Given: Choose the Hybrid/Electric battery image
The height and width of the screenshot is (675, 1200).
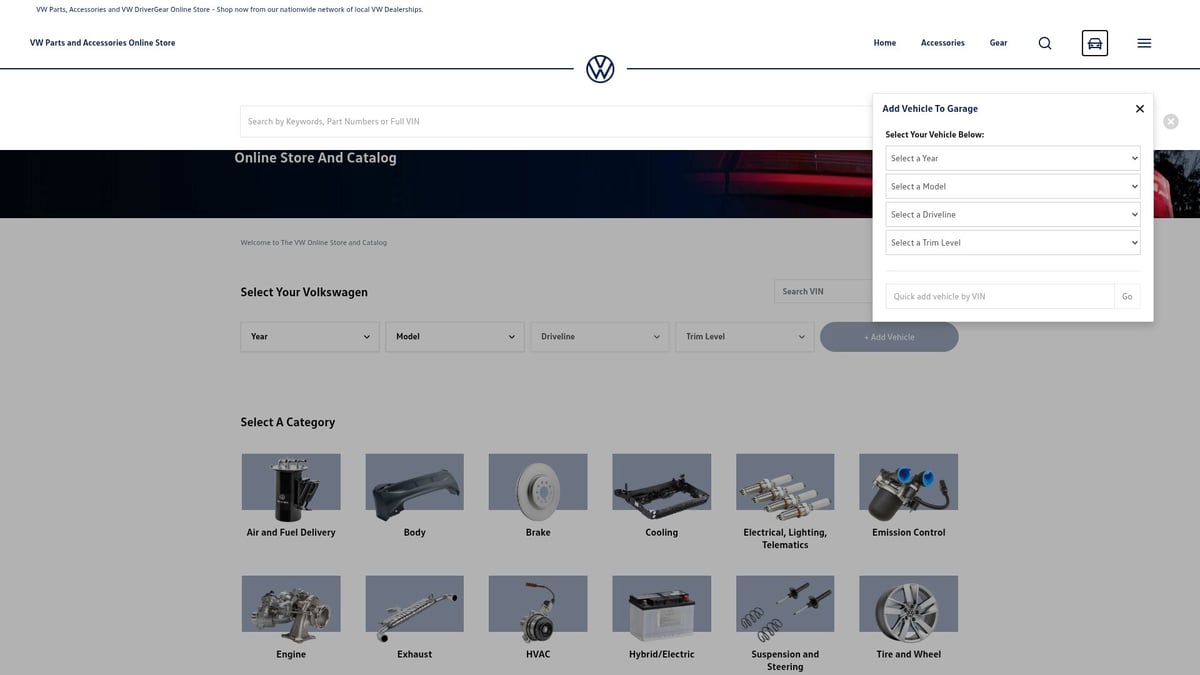Looking at the screenshot, I should pyautogui.click(x=661, y=608).
